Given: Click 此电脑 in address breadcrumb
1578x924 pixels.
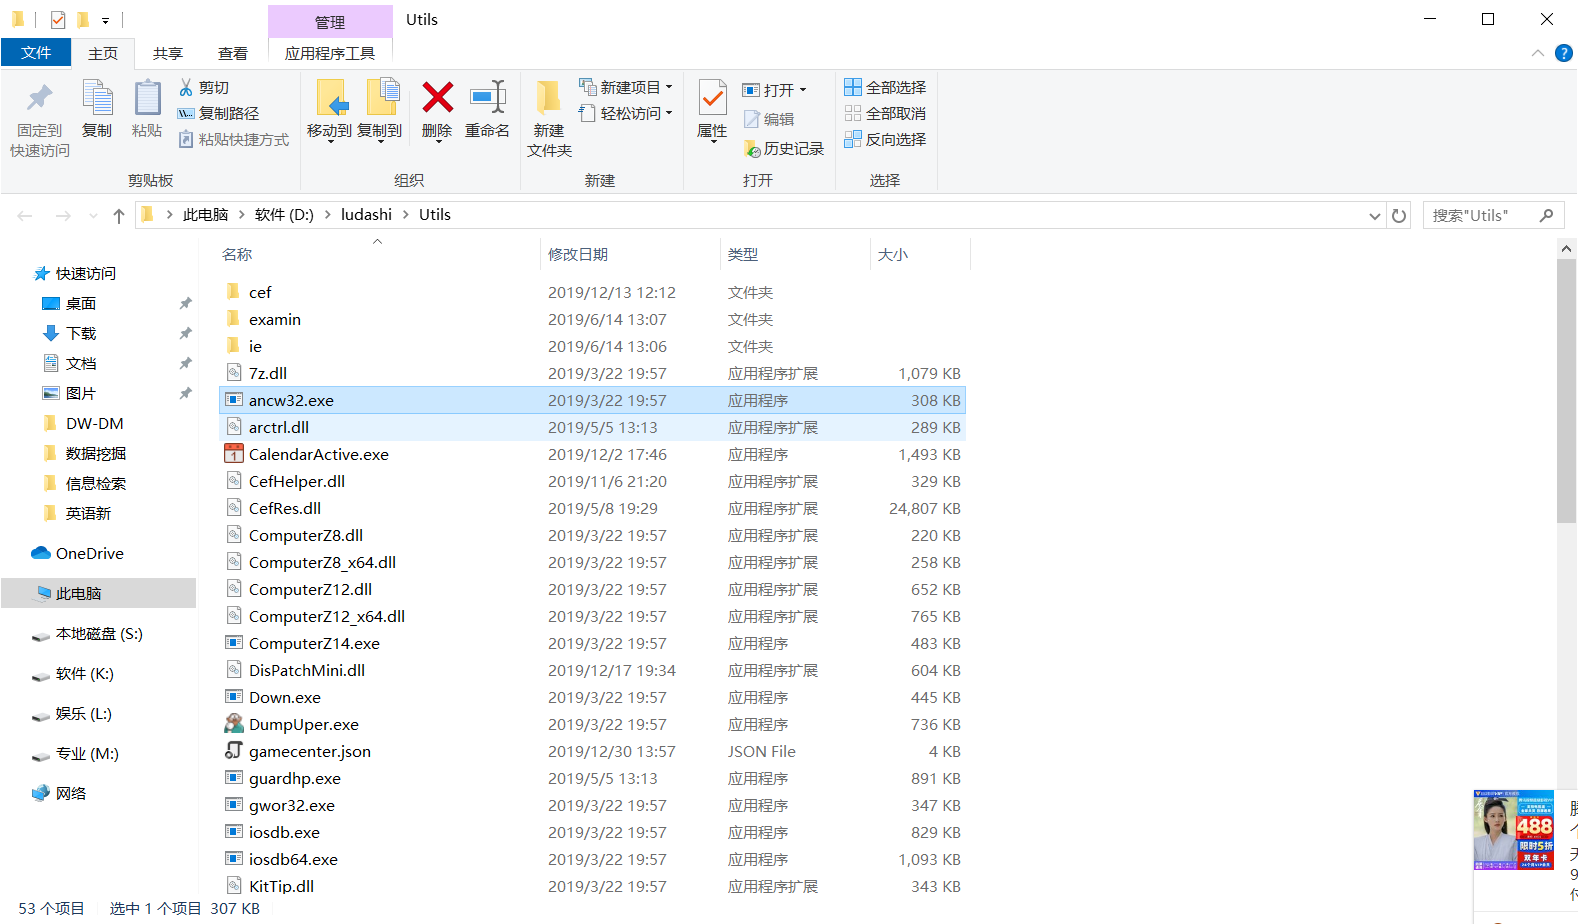Looking at the screenshot, I should (205, 215).
